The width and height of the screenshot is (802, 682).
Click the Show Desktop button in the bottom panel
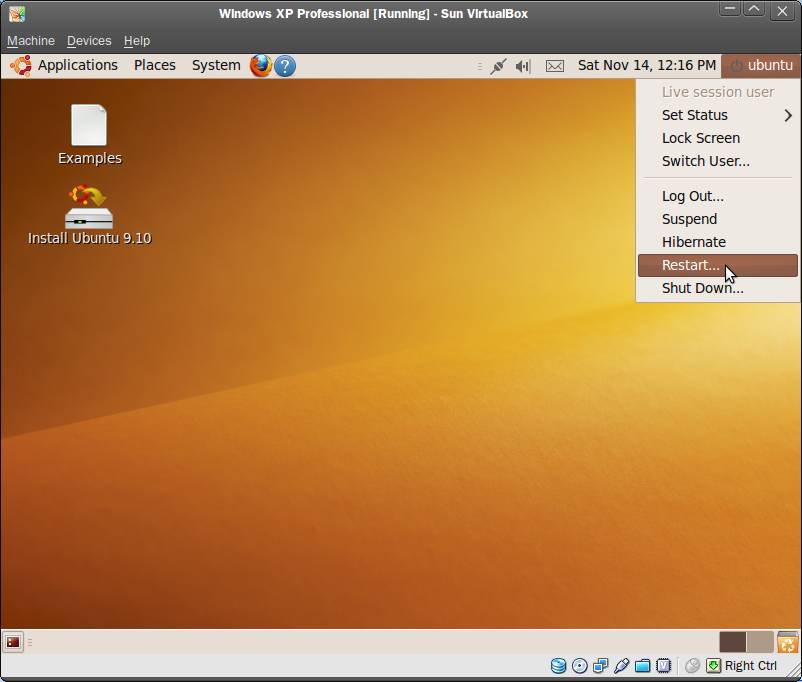click(x=13, y=642)
